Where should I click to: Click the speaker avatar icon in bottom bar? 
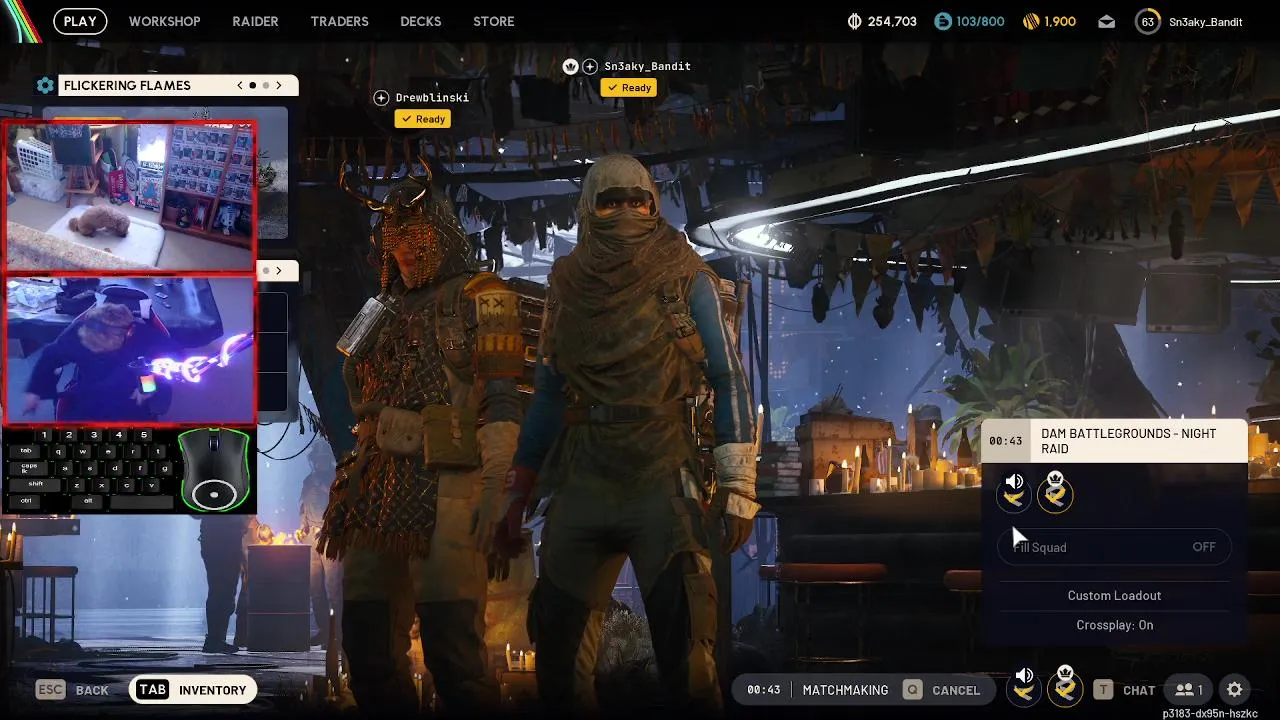[1024, 686]
